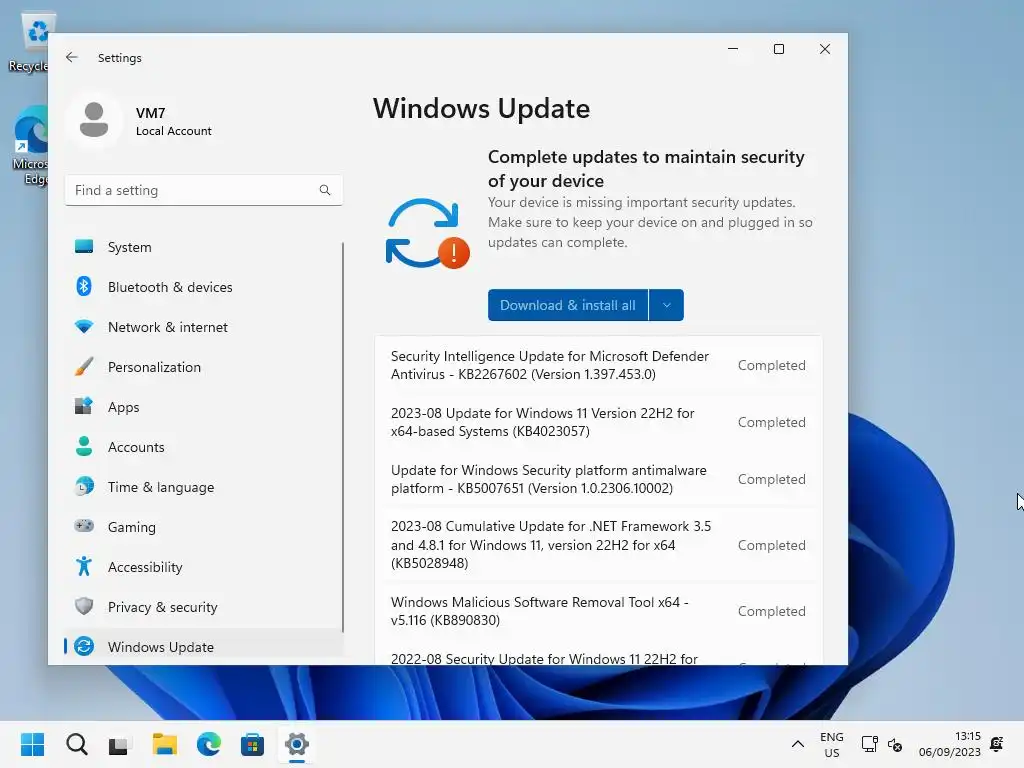Click Download & install all button

pyautogui.click(x=568, y=305)
